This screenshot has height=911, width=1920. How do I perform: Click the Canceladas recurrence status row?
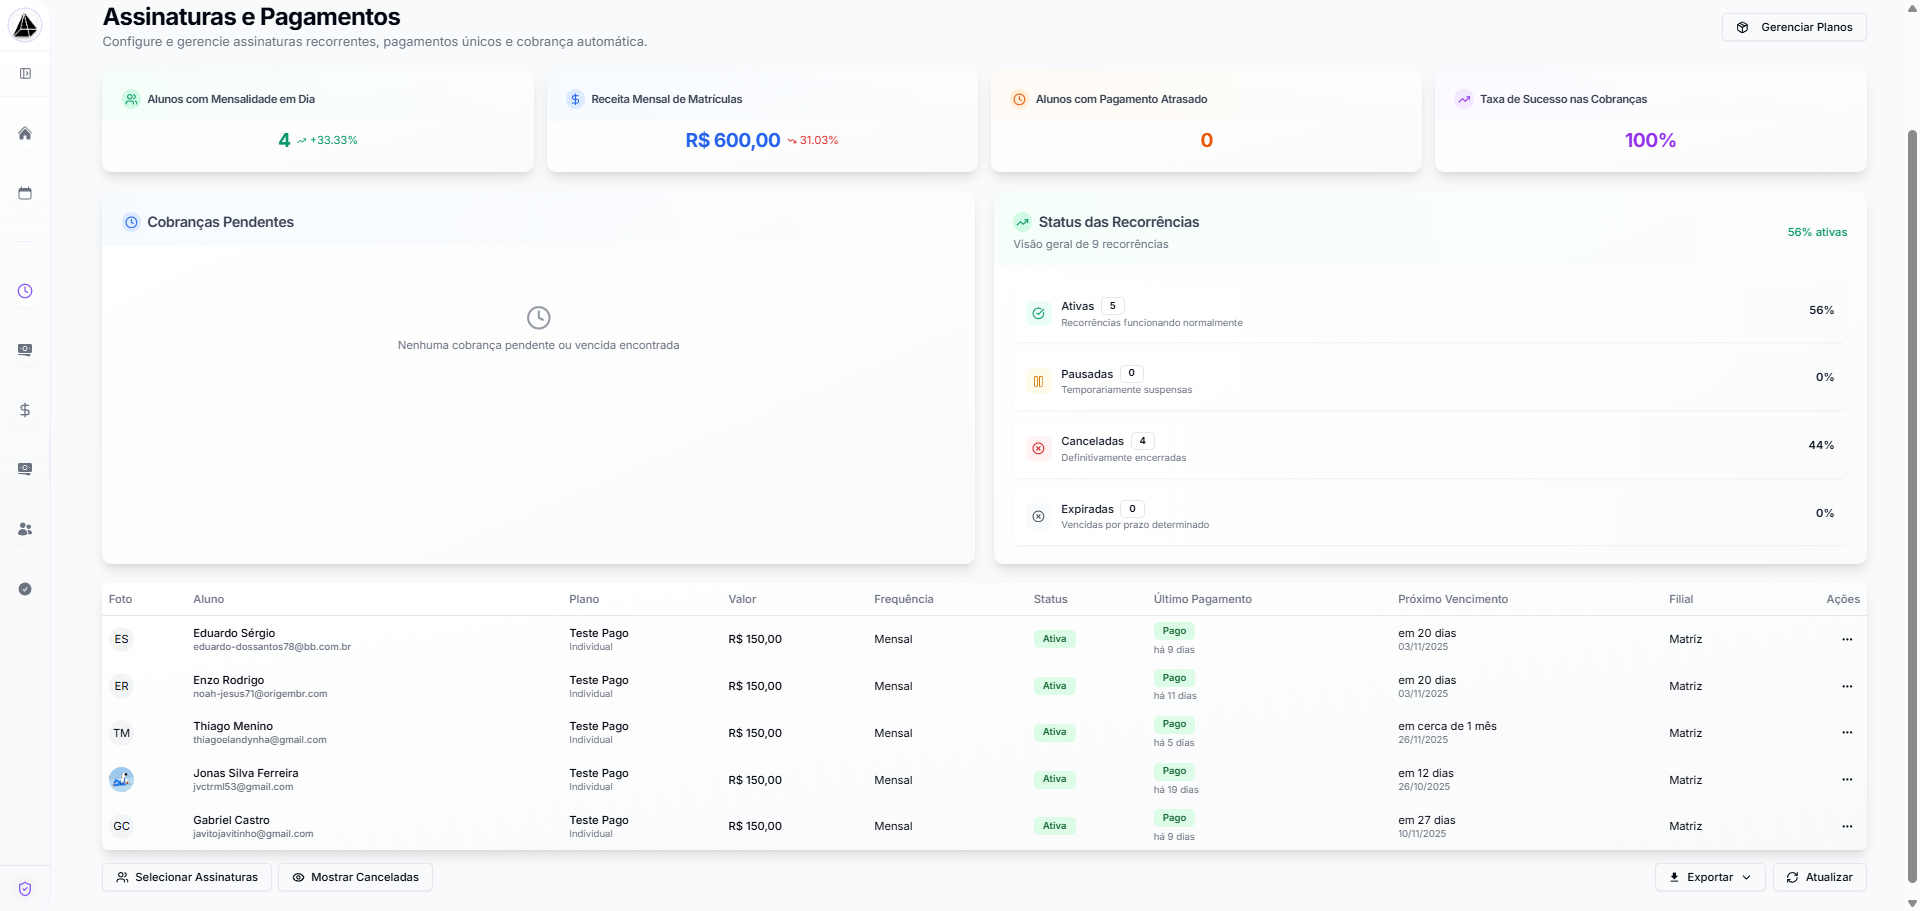(x=1430, y=448)
